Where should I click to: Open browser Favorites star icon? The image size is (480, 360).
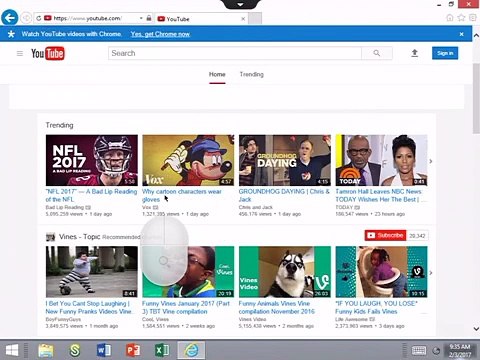pos(461,18)
